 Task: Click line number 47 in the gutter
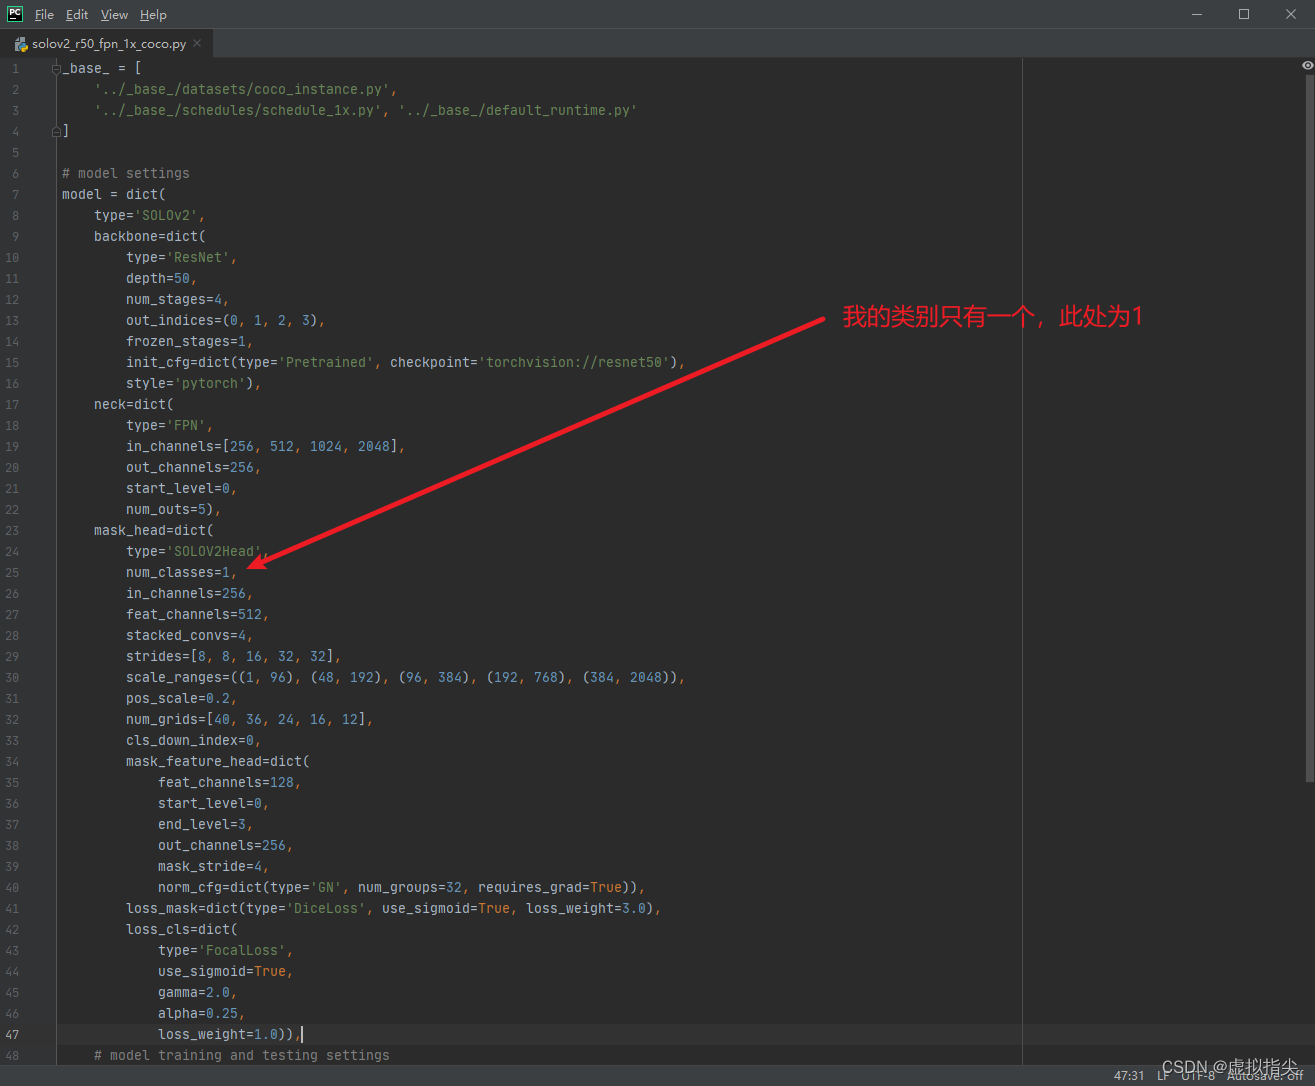[12, 1034]
